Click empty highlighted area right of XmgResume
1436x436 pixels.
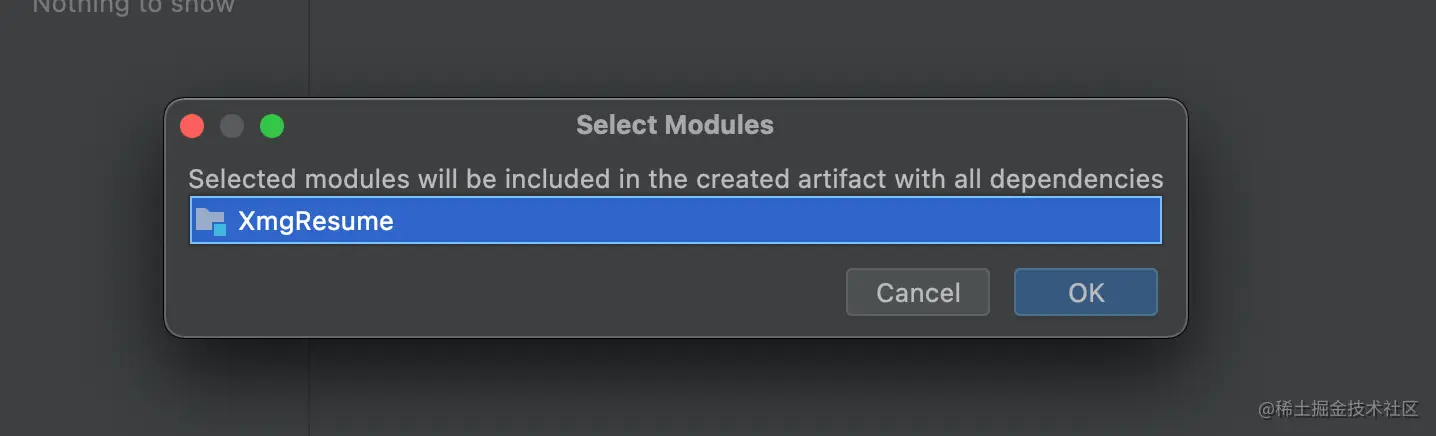[780, 221]
